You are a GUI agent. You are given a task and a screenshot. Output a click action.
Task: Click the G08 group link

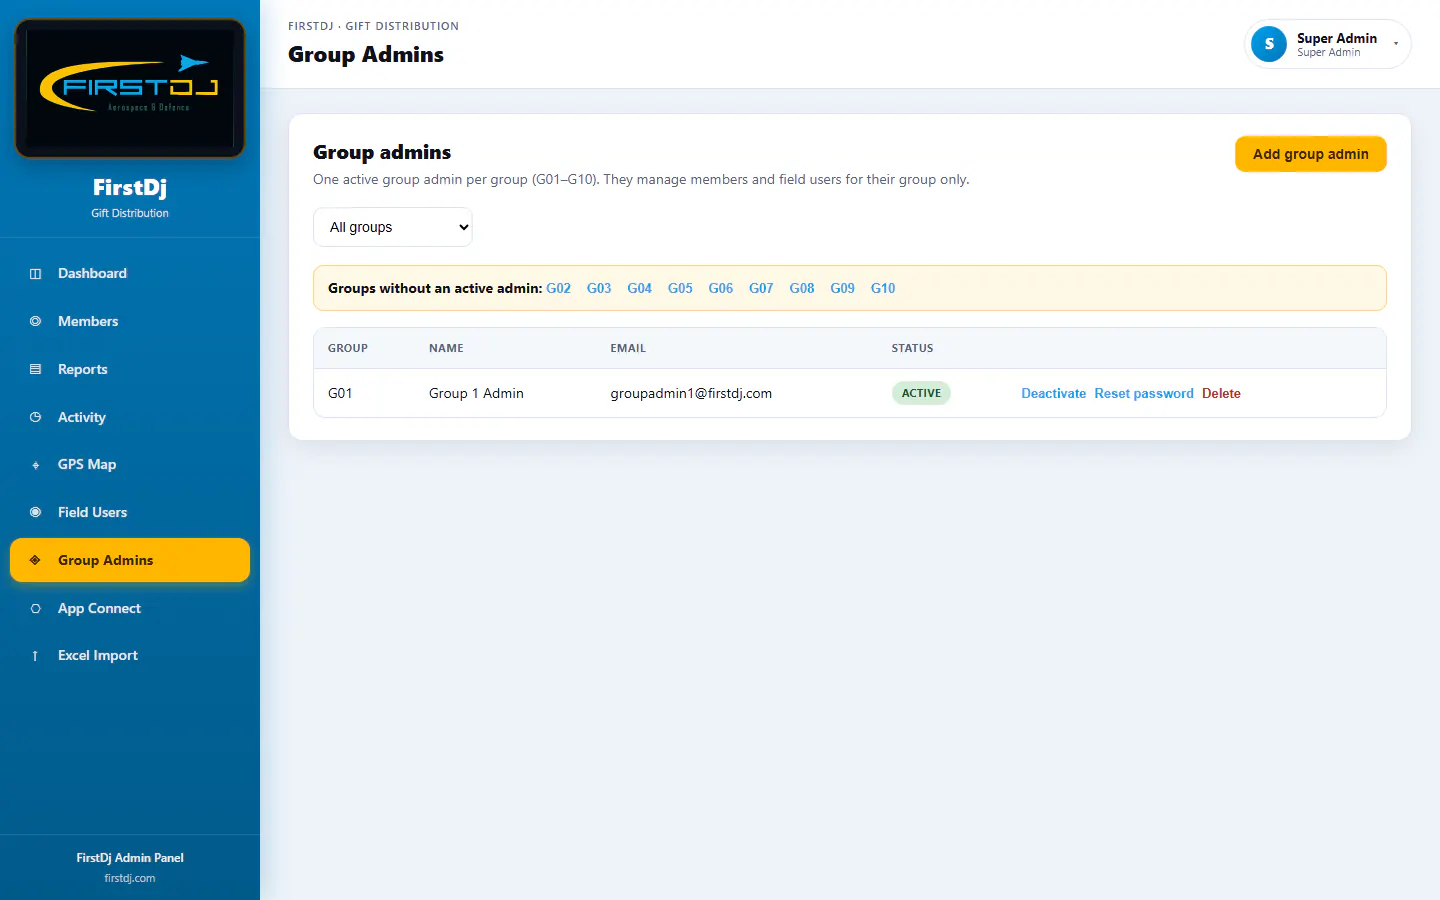point(802,288)
